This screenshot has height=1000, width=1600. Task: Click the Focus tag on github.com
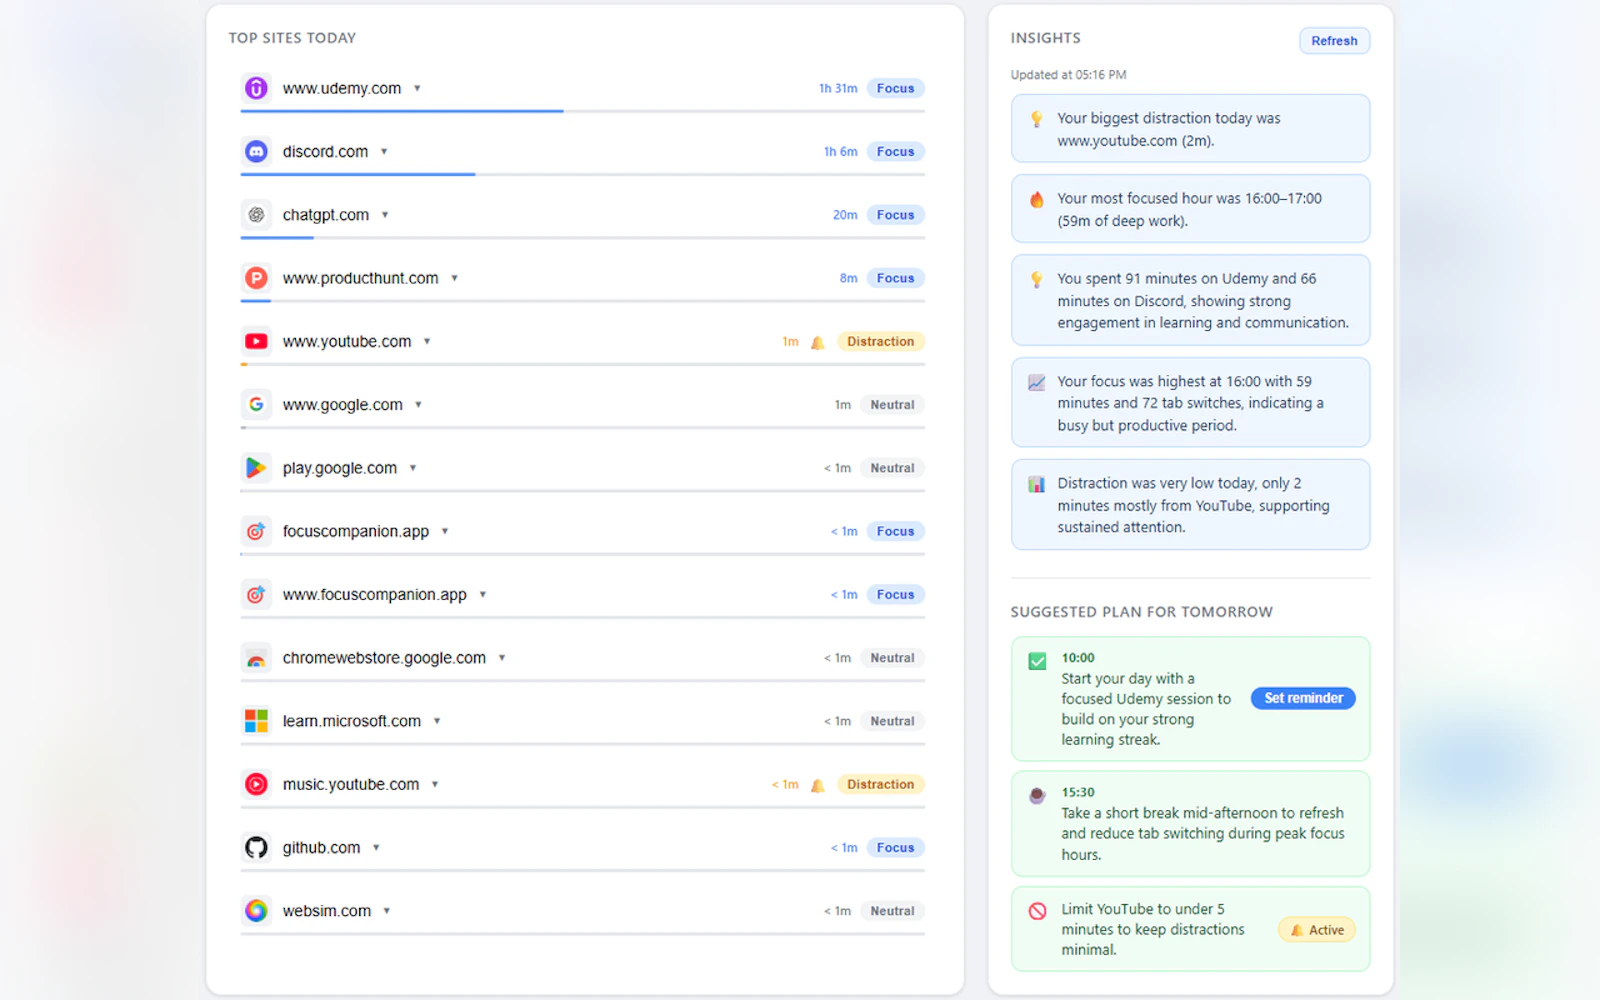pyautogui.click(x=895, y=847)
